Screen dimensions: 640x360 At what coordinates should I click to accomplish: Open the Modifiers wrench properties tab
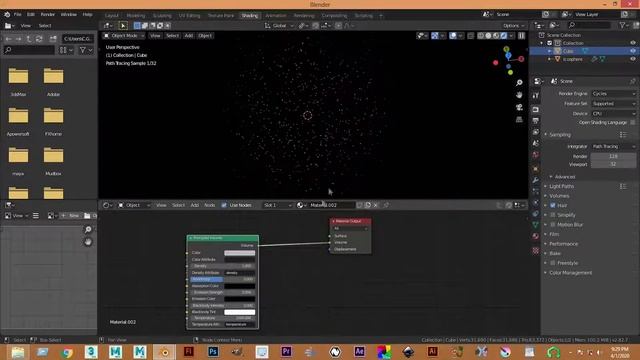point(536,180)
